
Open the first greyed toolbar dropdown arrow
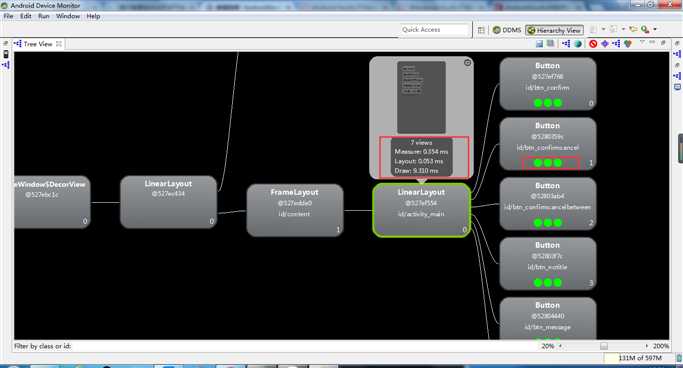coord(603,30)
